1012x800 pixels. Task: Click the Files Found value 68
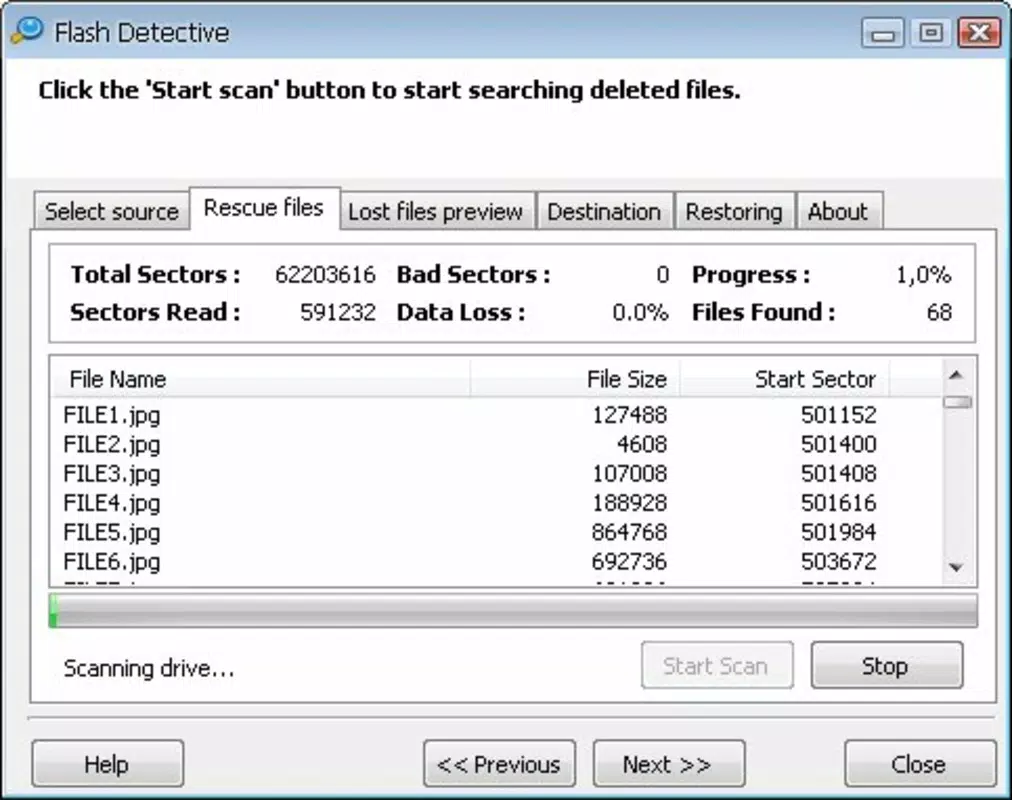(x=939, y=312)
